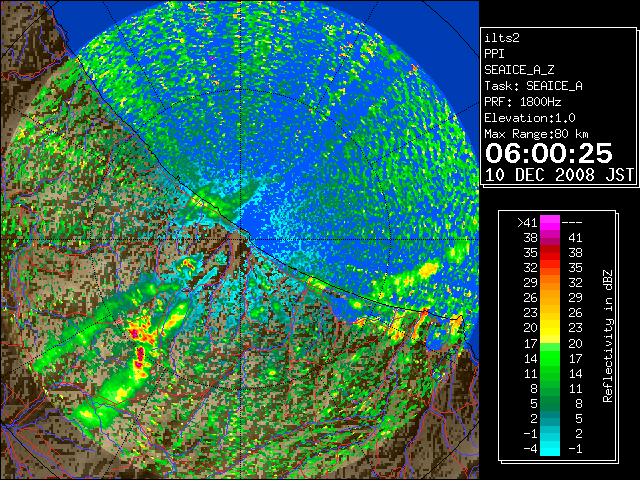Click the radar site at the crosshair center
The image size is (640, 480).
click(x=241, y=239)
